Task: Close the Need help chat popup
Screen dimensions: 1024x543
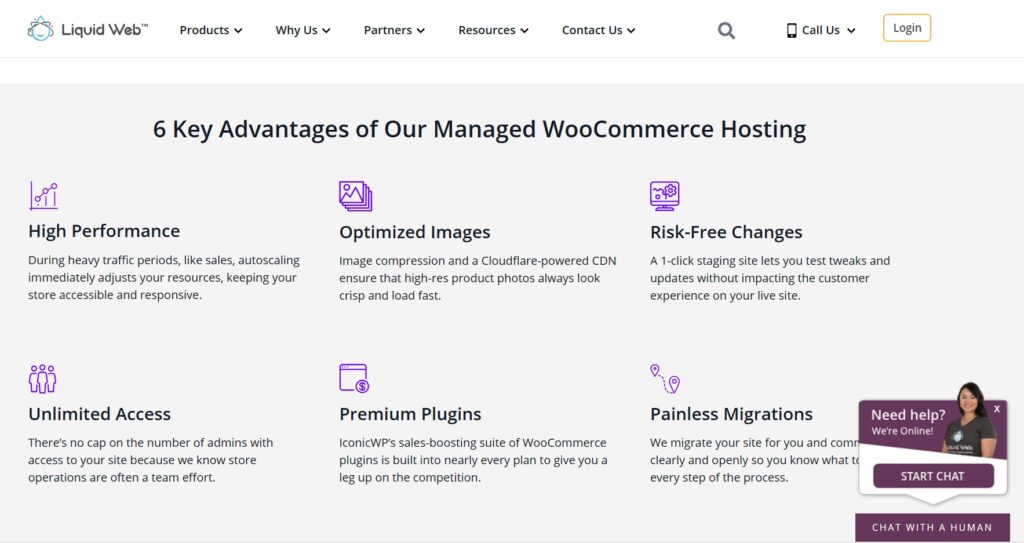Action: click(x=997, y=409)
